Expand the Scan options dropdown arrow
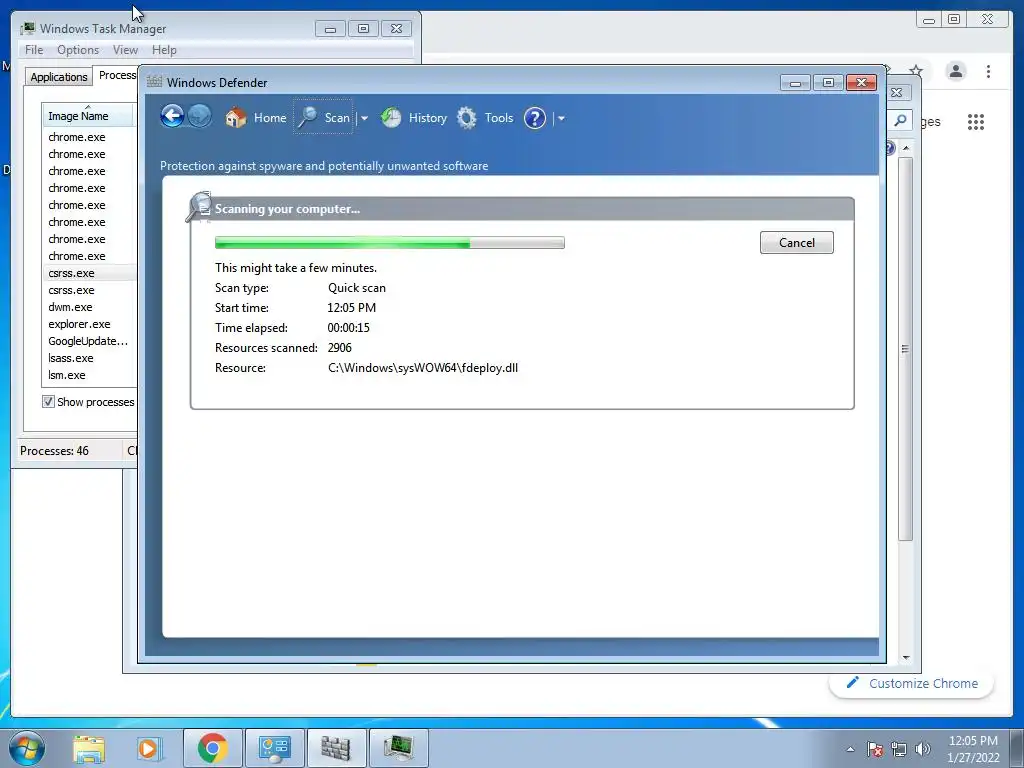The image size is (1024, 768). click(x=364, y=118)
